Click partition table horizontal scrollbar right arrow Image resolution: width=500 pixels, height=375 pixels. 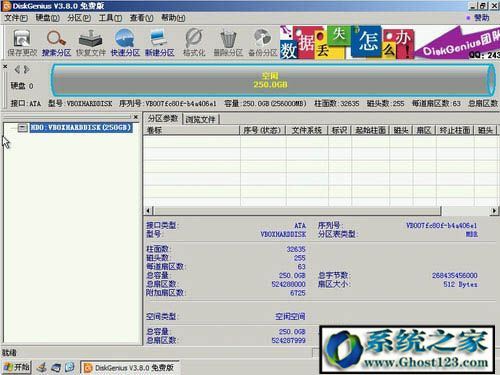pyautogui.click(x=494, y=211)
